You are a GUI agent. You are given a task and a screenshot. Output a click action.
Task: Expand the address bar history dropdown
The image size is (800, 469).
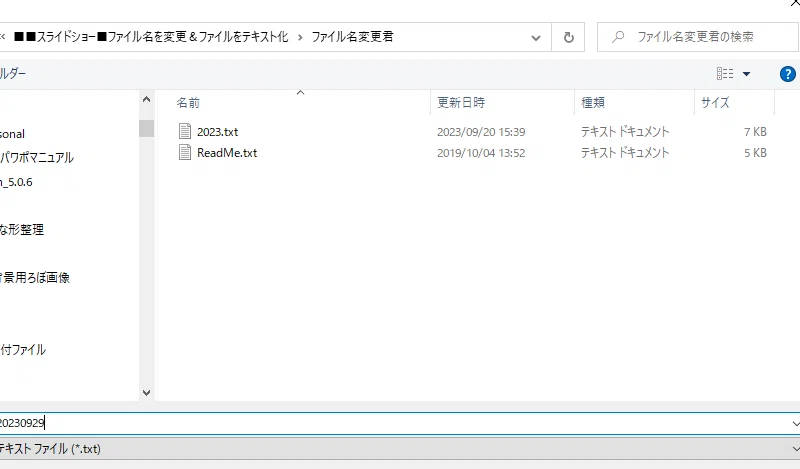(x=536, y=37)
